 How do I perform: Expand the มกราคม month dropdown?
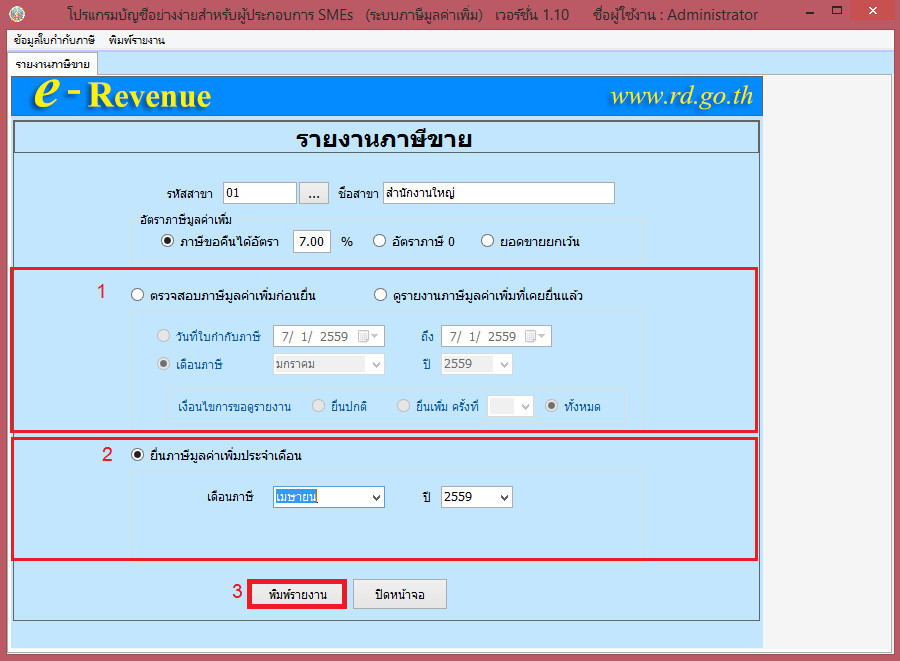376,364
